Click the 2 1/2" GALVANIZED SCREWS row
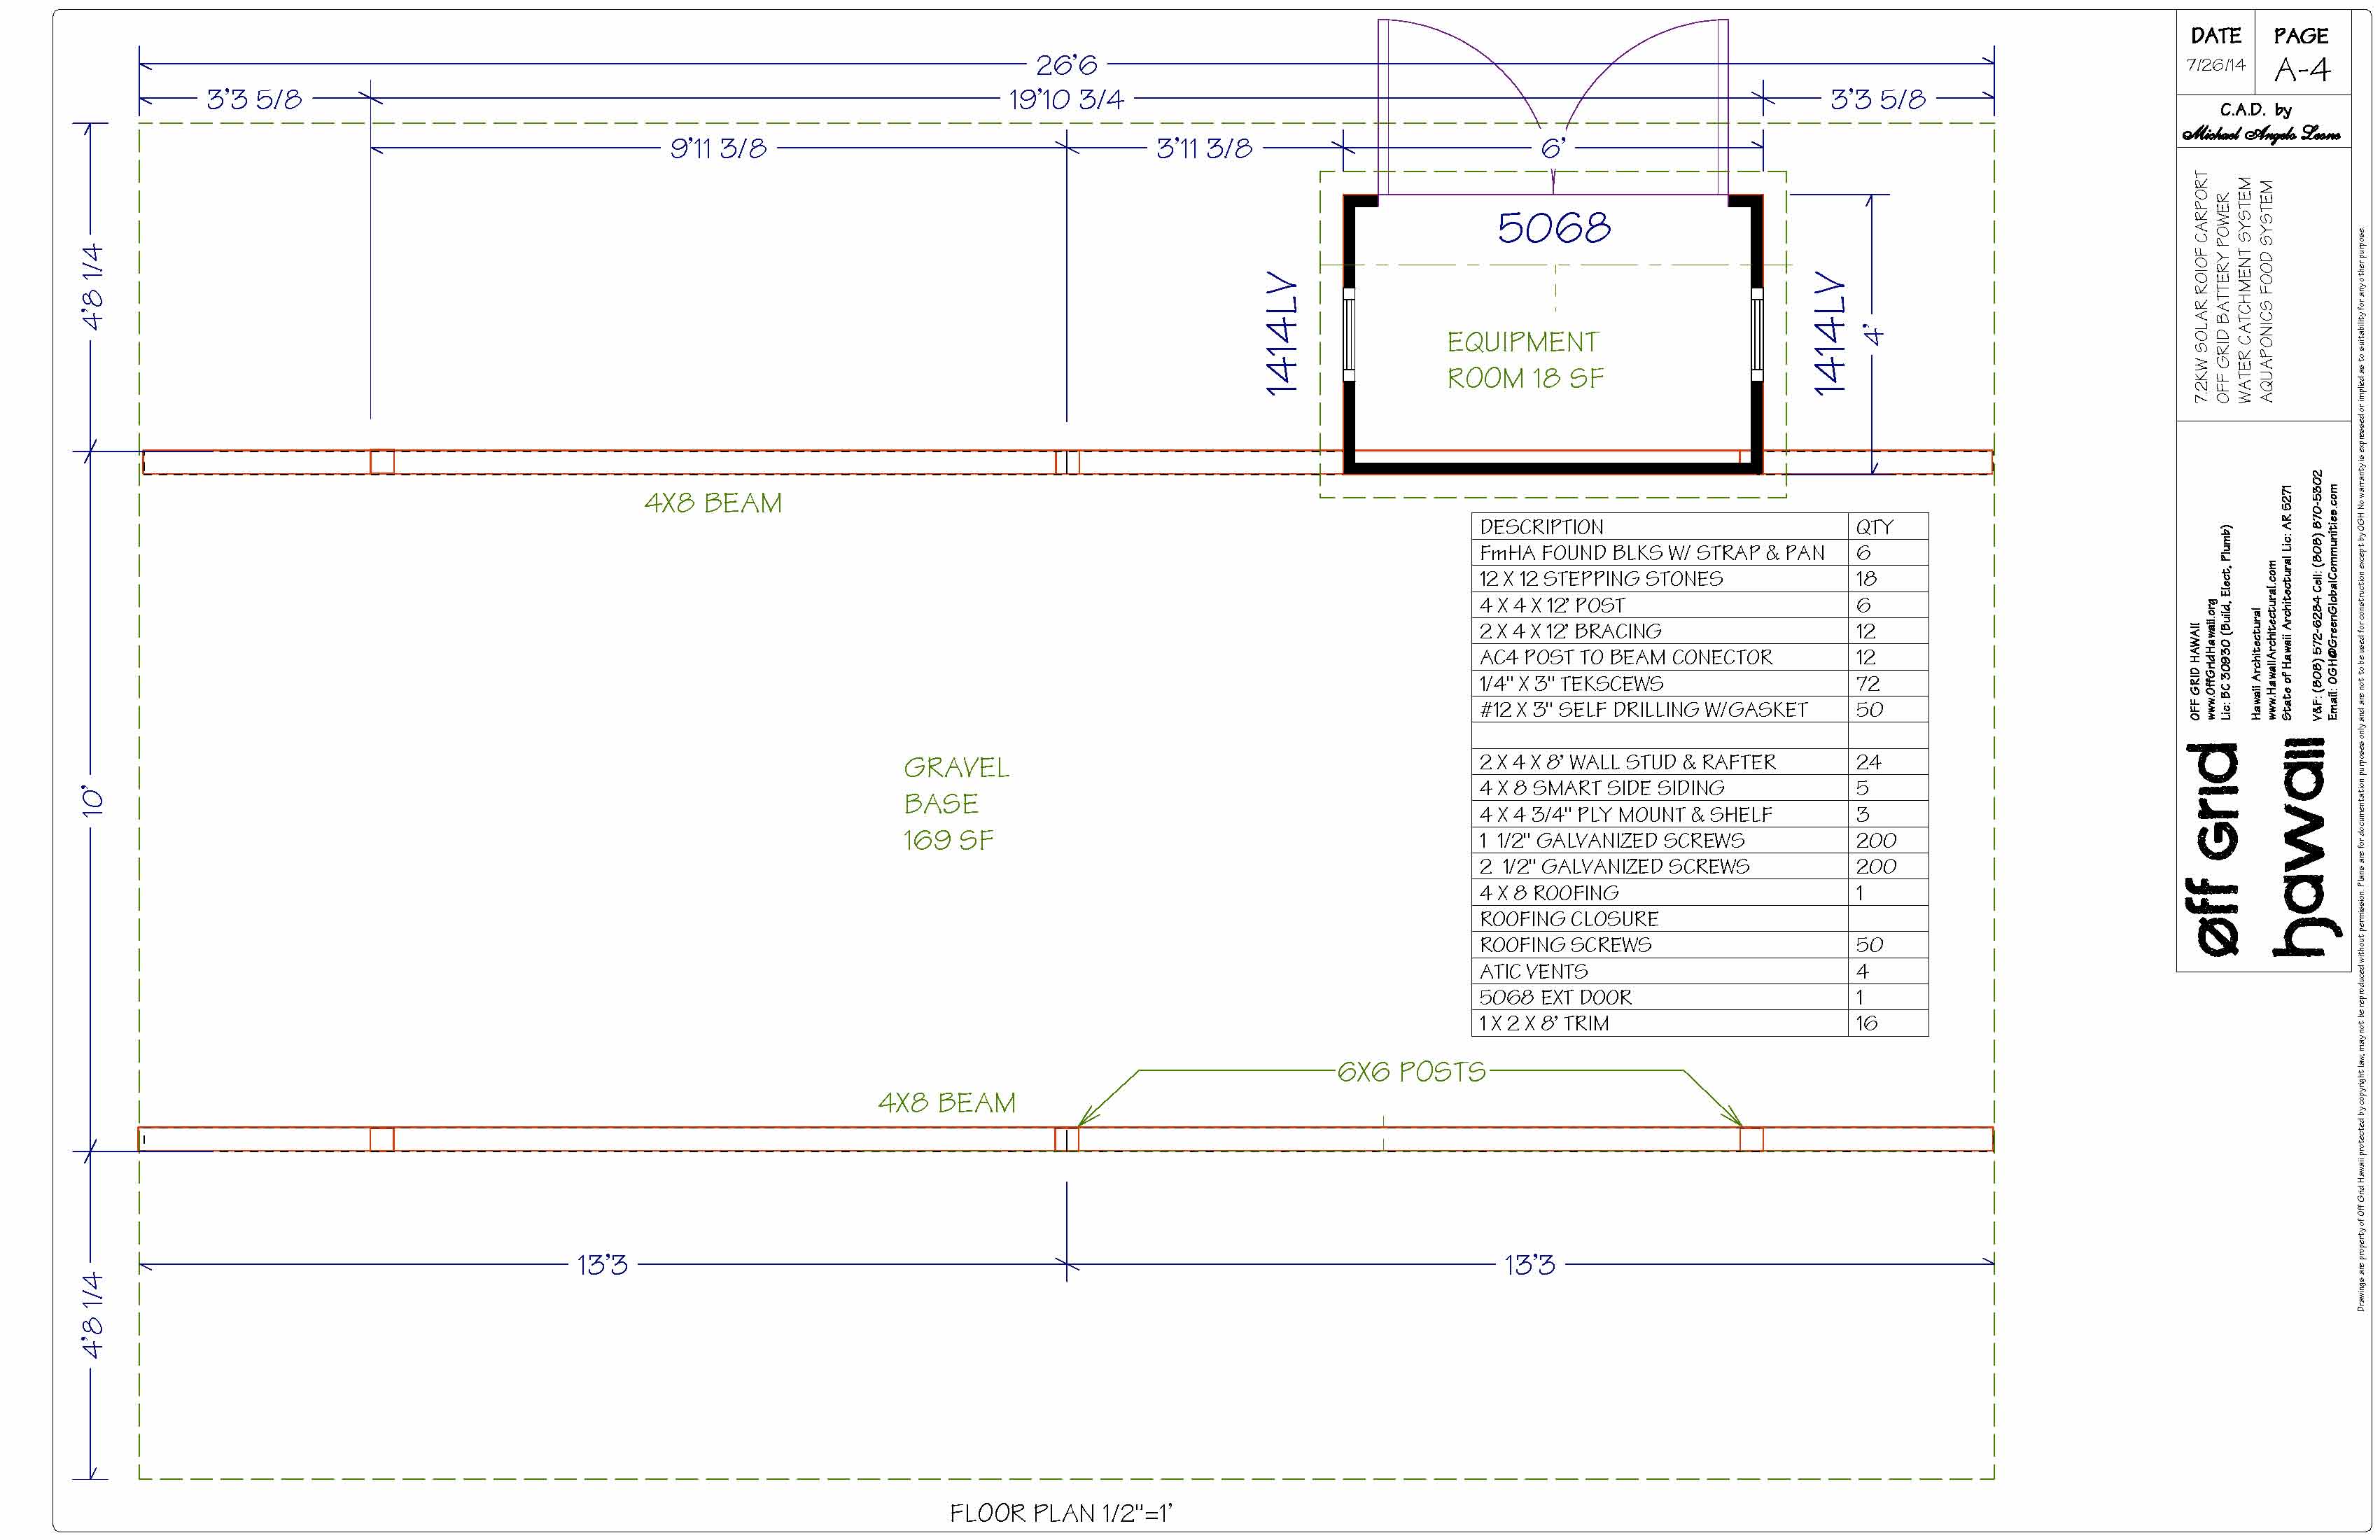This screenshot has height=1540, width=2380. tap(1699, 866)
